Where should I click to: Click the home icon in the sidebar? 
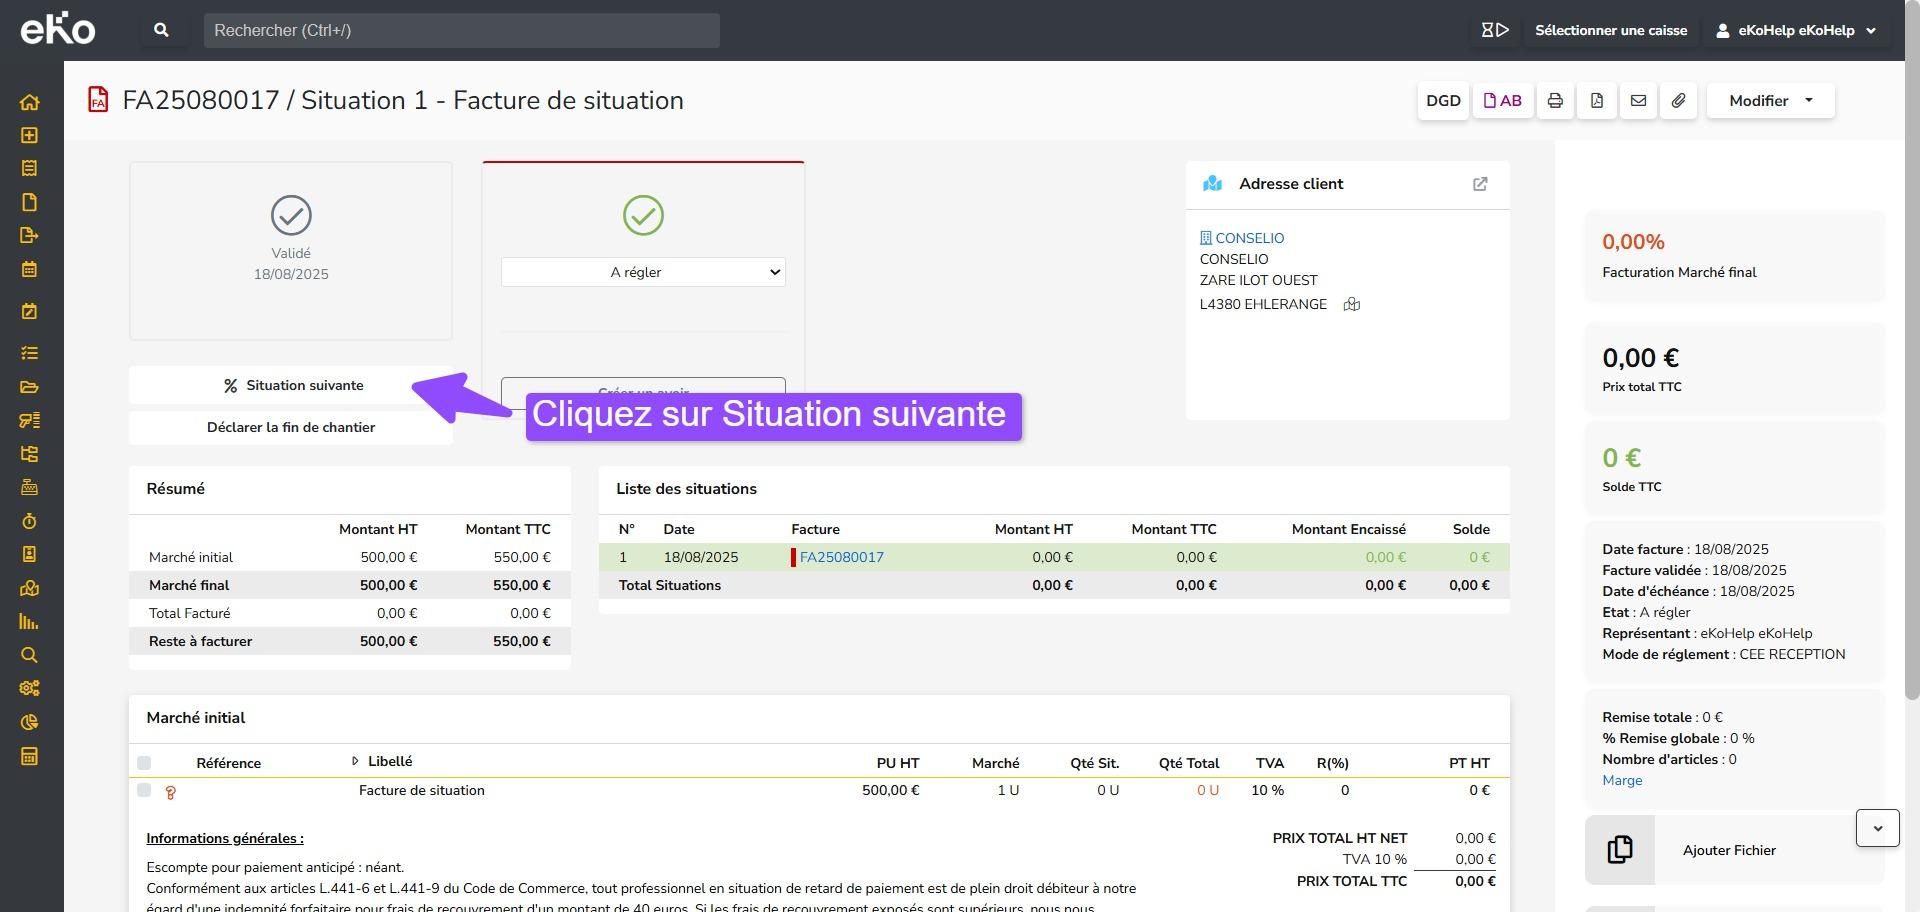29,102
